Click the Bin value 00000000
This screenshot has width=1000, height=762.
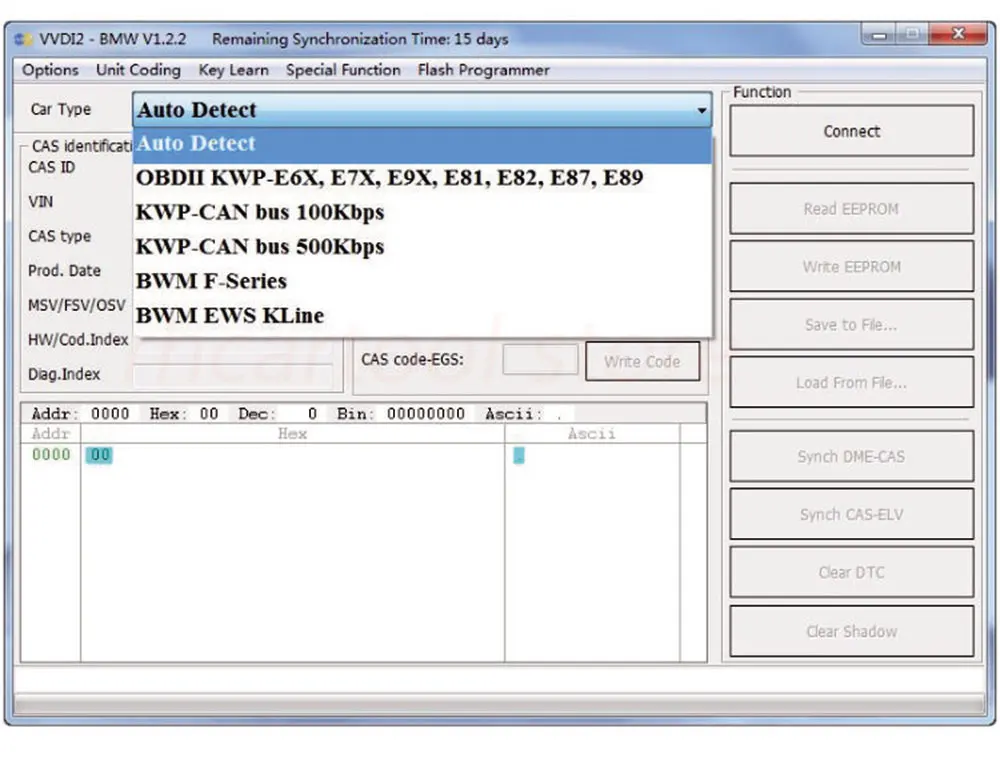coord(425,414)
